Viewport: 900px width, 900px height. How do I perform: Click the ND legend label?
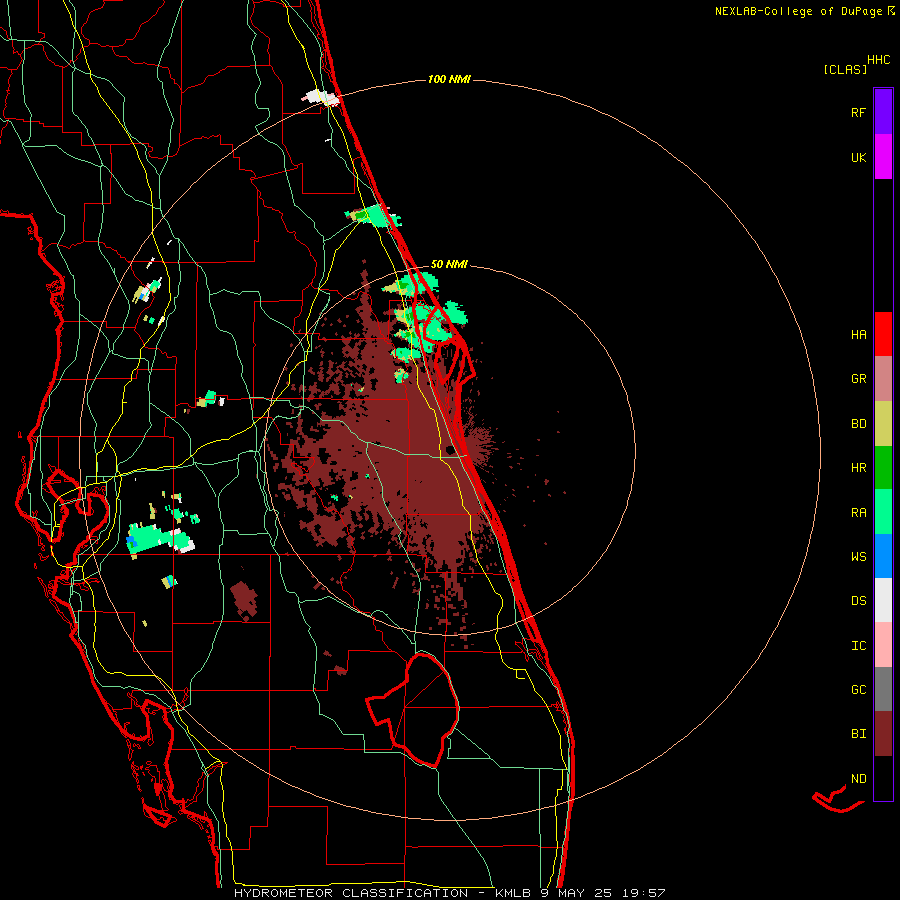858,779
